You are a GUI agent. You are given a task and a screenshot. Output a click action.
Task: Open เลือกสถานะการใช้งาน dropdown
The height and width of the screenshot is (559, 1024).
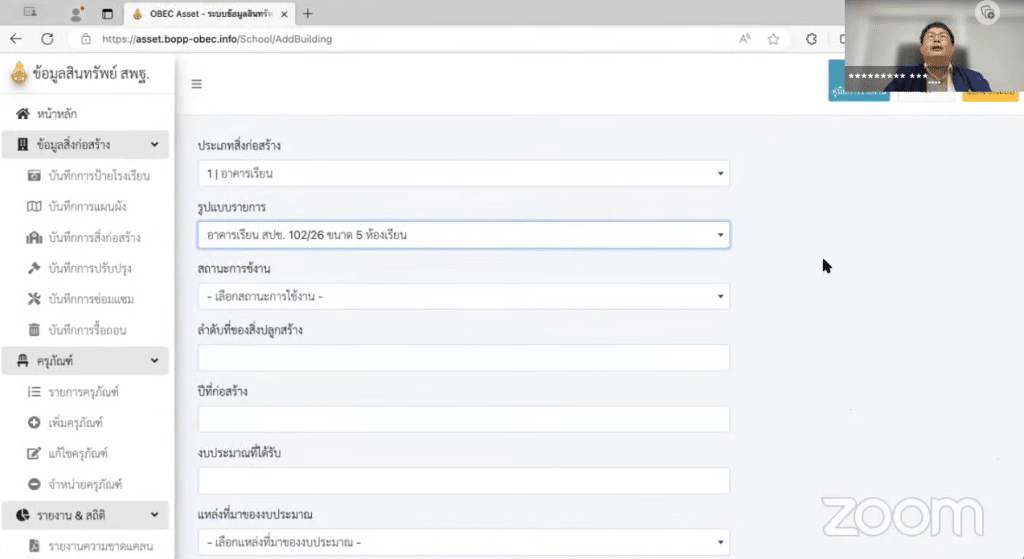tap(464, 296)
